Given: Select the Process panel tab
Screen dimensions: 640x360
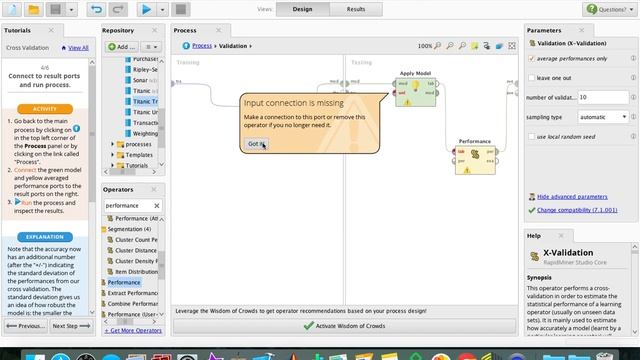Looking at the screenshot, I should click(185, 30).
